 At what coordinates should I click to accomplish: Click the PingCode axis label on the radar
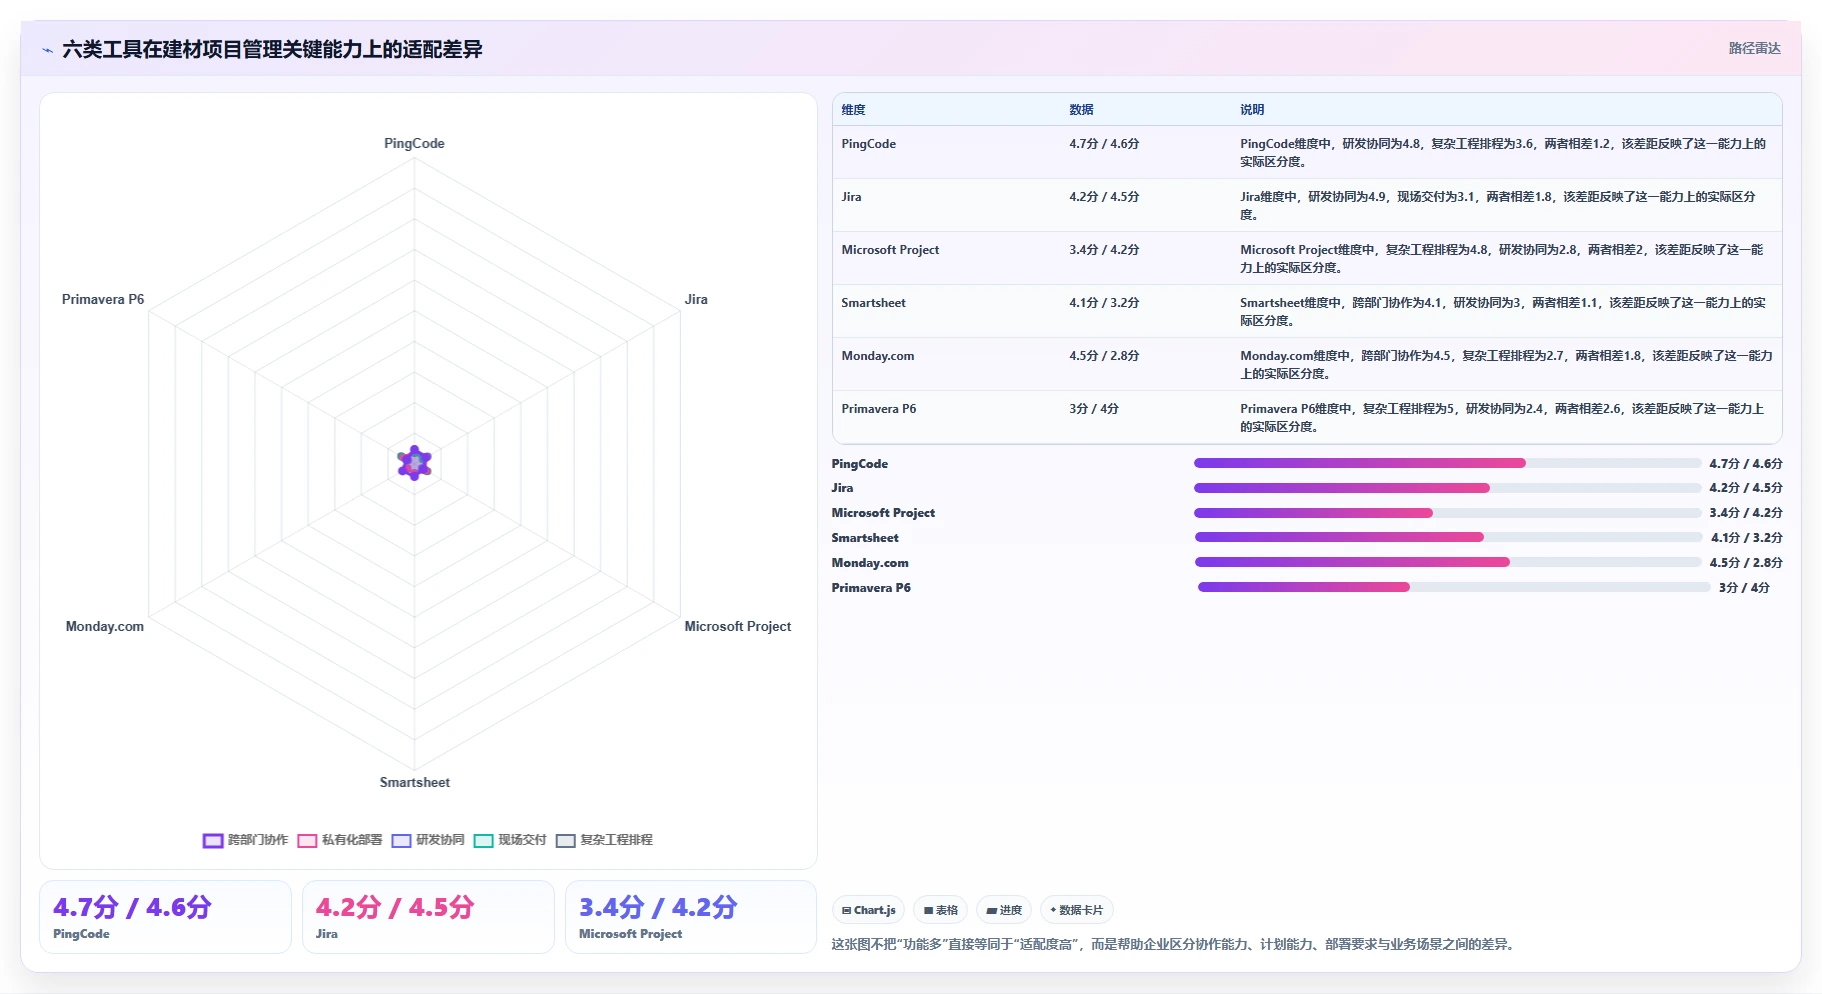pyautogui.click(x=414, y=144)
